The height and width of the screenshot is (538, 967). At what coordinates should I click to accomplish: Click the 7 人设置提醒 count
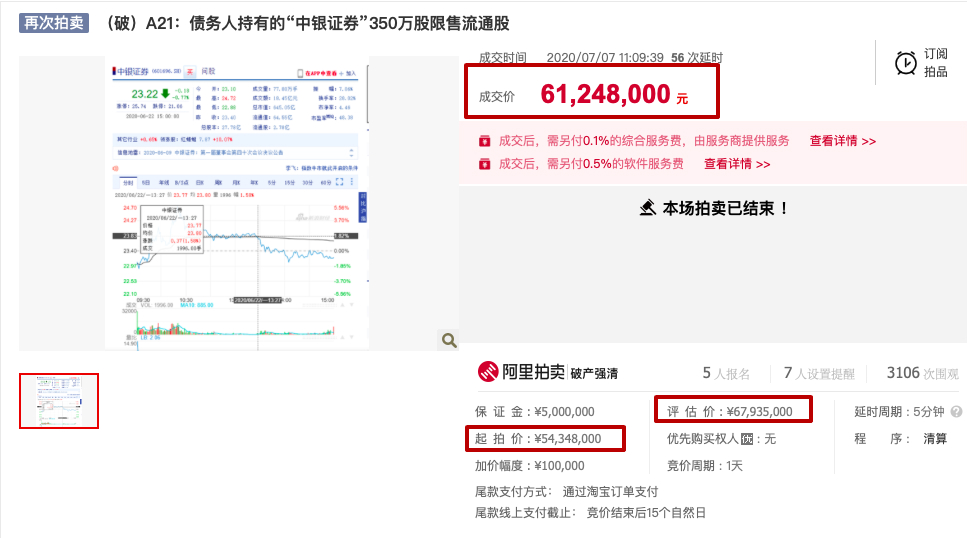[x=819, y=373]
